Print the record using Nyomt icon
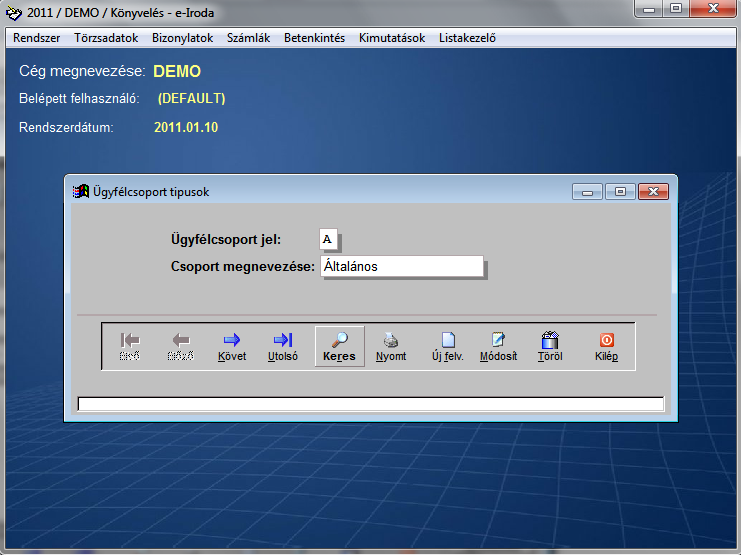This screenshot has width=741, height=555. pos(391,346)
